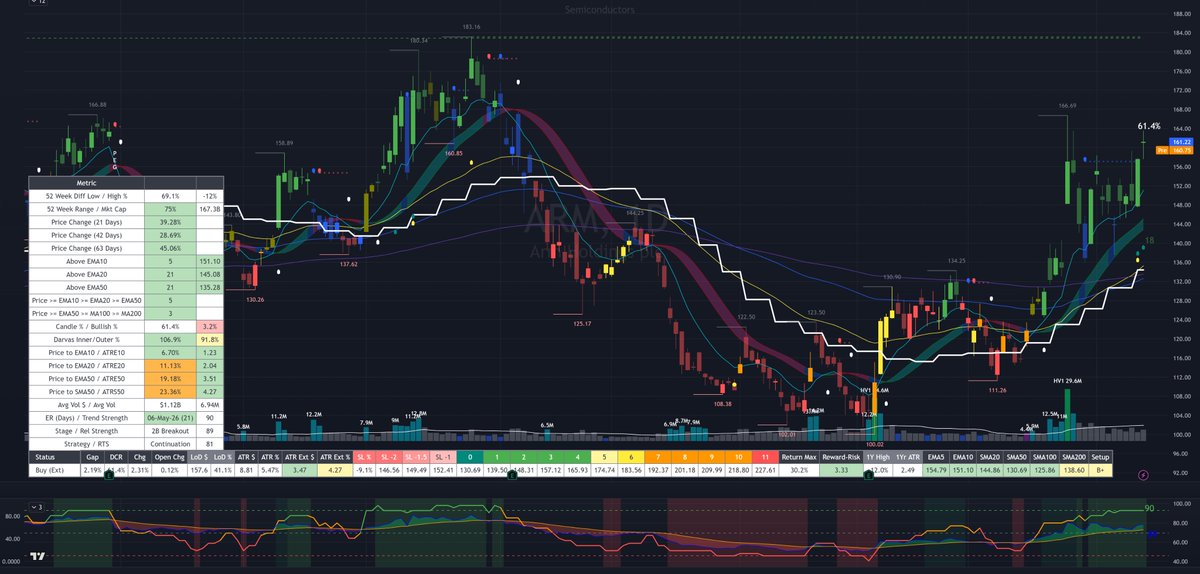Click the 2.49 1Yr ATR value
This screenshot has height=574, width=1200.
point(908,470)
